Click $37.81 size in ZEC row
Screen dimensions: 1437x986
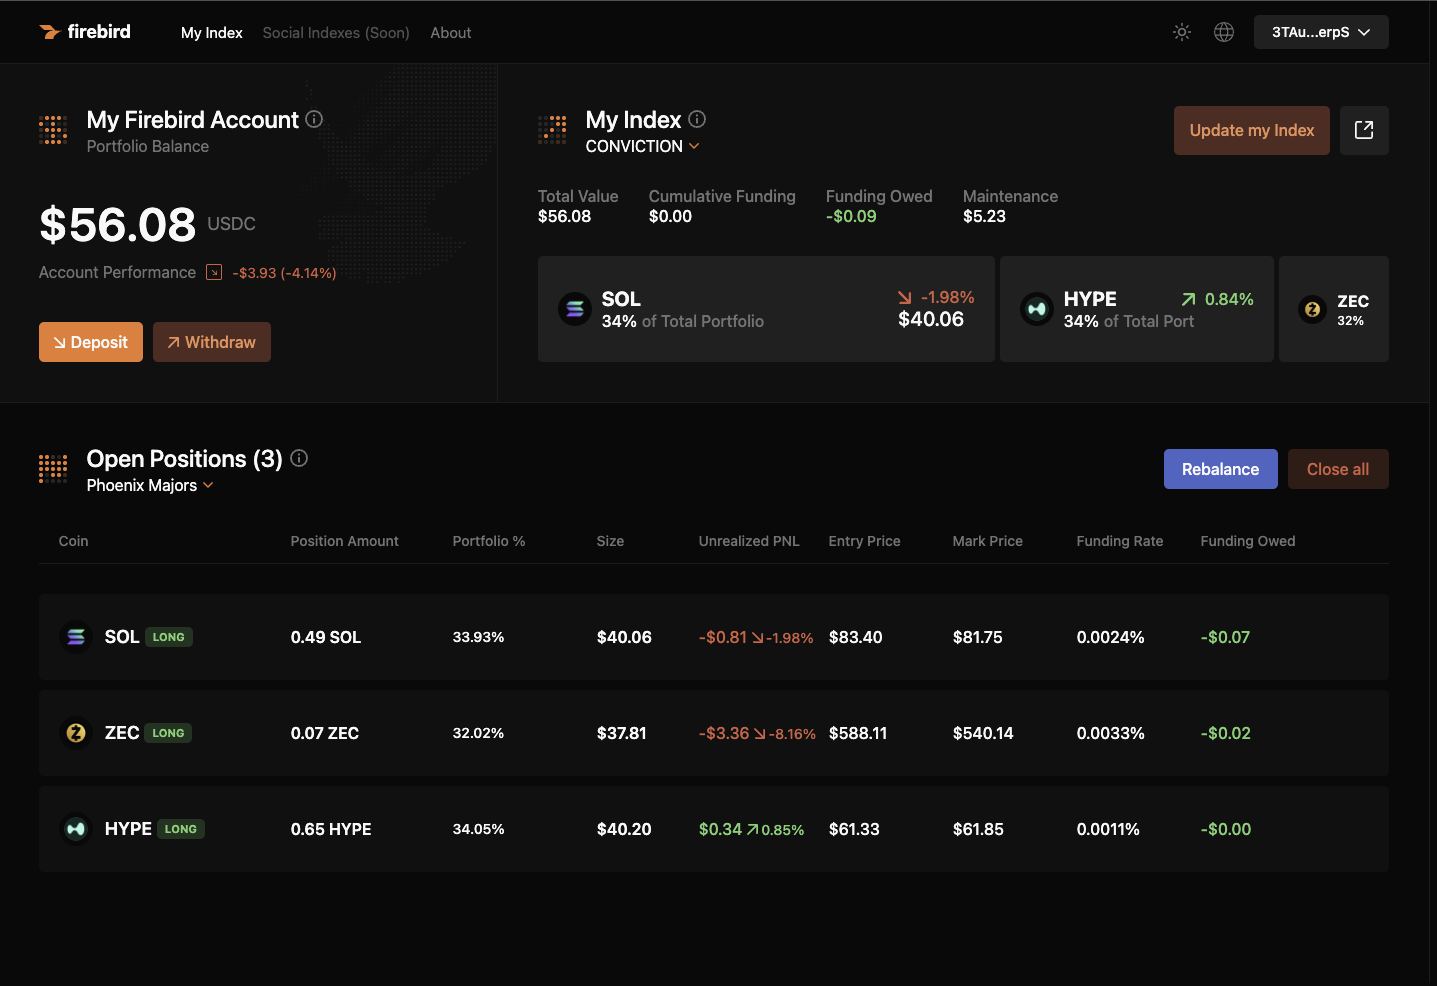622,733
